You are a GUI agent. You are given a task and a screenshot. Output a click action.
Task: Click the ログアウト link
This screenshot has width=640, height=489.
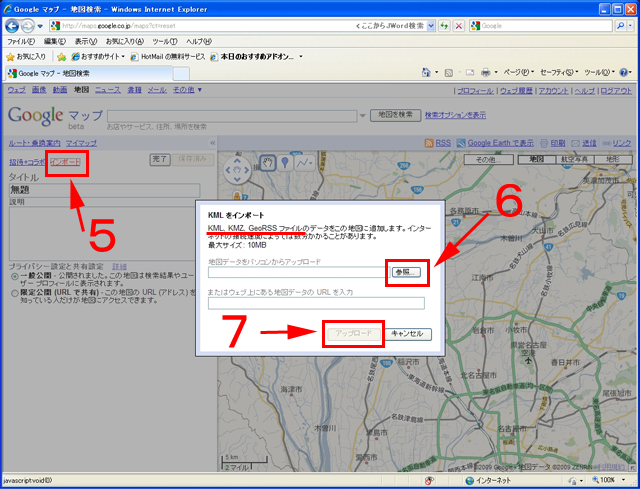click(x=616, y=91)
